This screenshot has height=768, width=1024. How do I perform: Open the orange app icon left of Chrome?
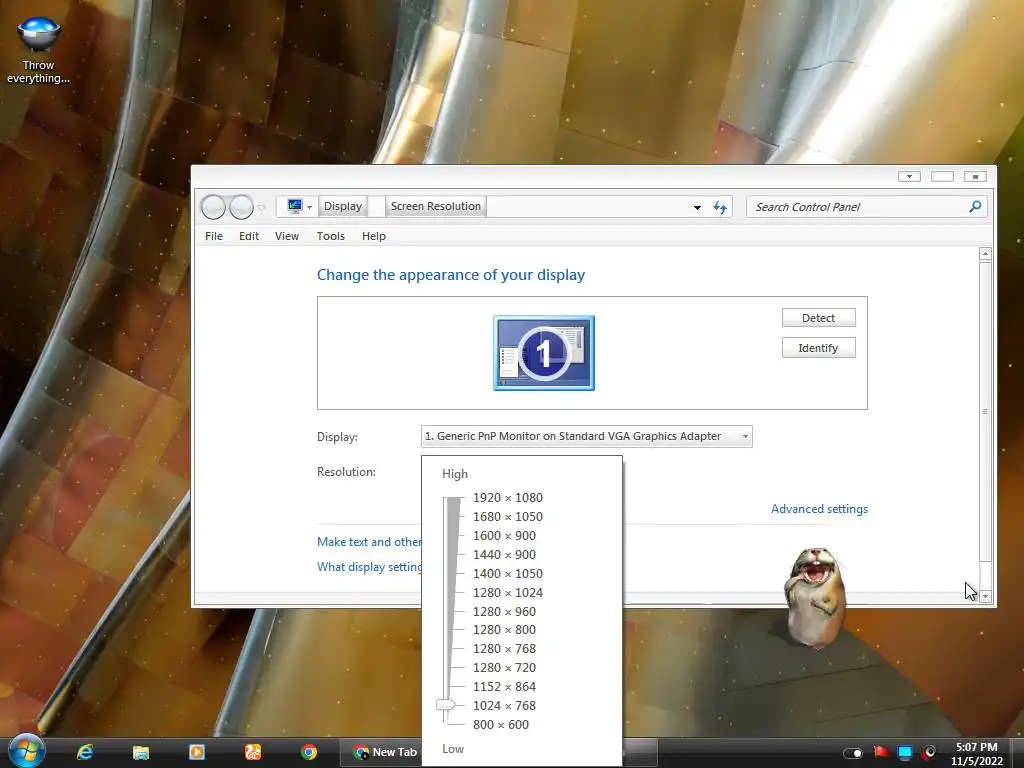coord(253,752)
